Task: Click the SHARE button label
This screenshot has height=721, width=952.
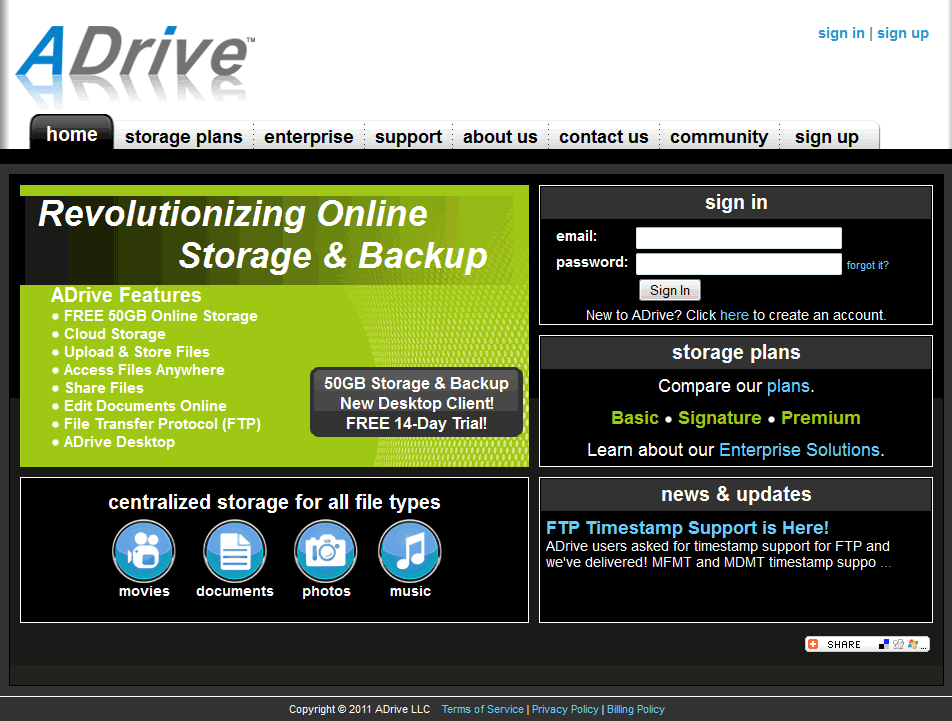Action: (x=843, y=645)
